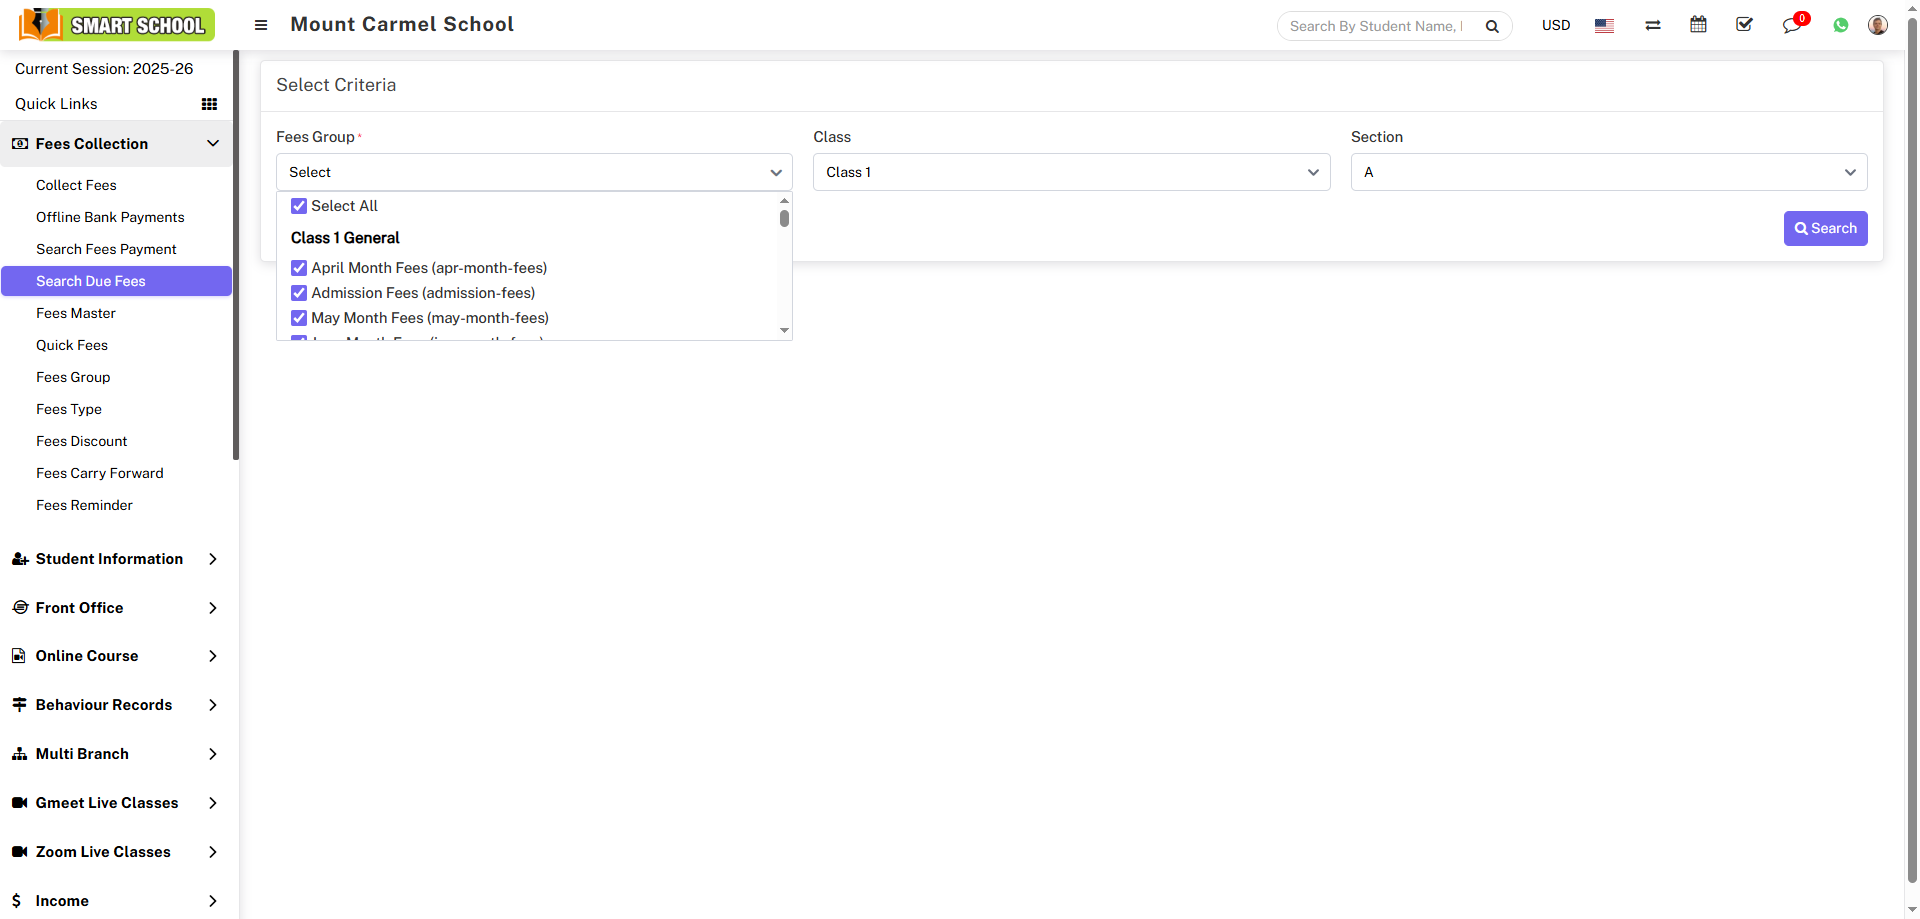This screenshot has height=919, width=1920.
Task: Click the Search button
Action: [1825, 228]
